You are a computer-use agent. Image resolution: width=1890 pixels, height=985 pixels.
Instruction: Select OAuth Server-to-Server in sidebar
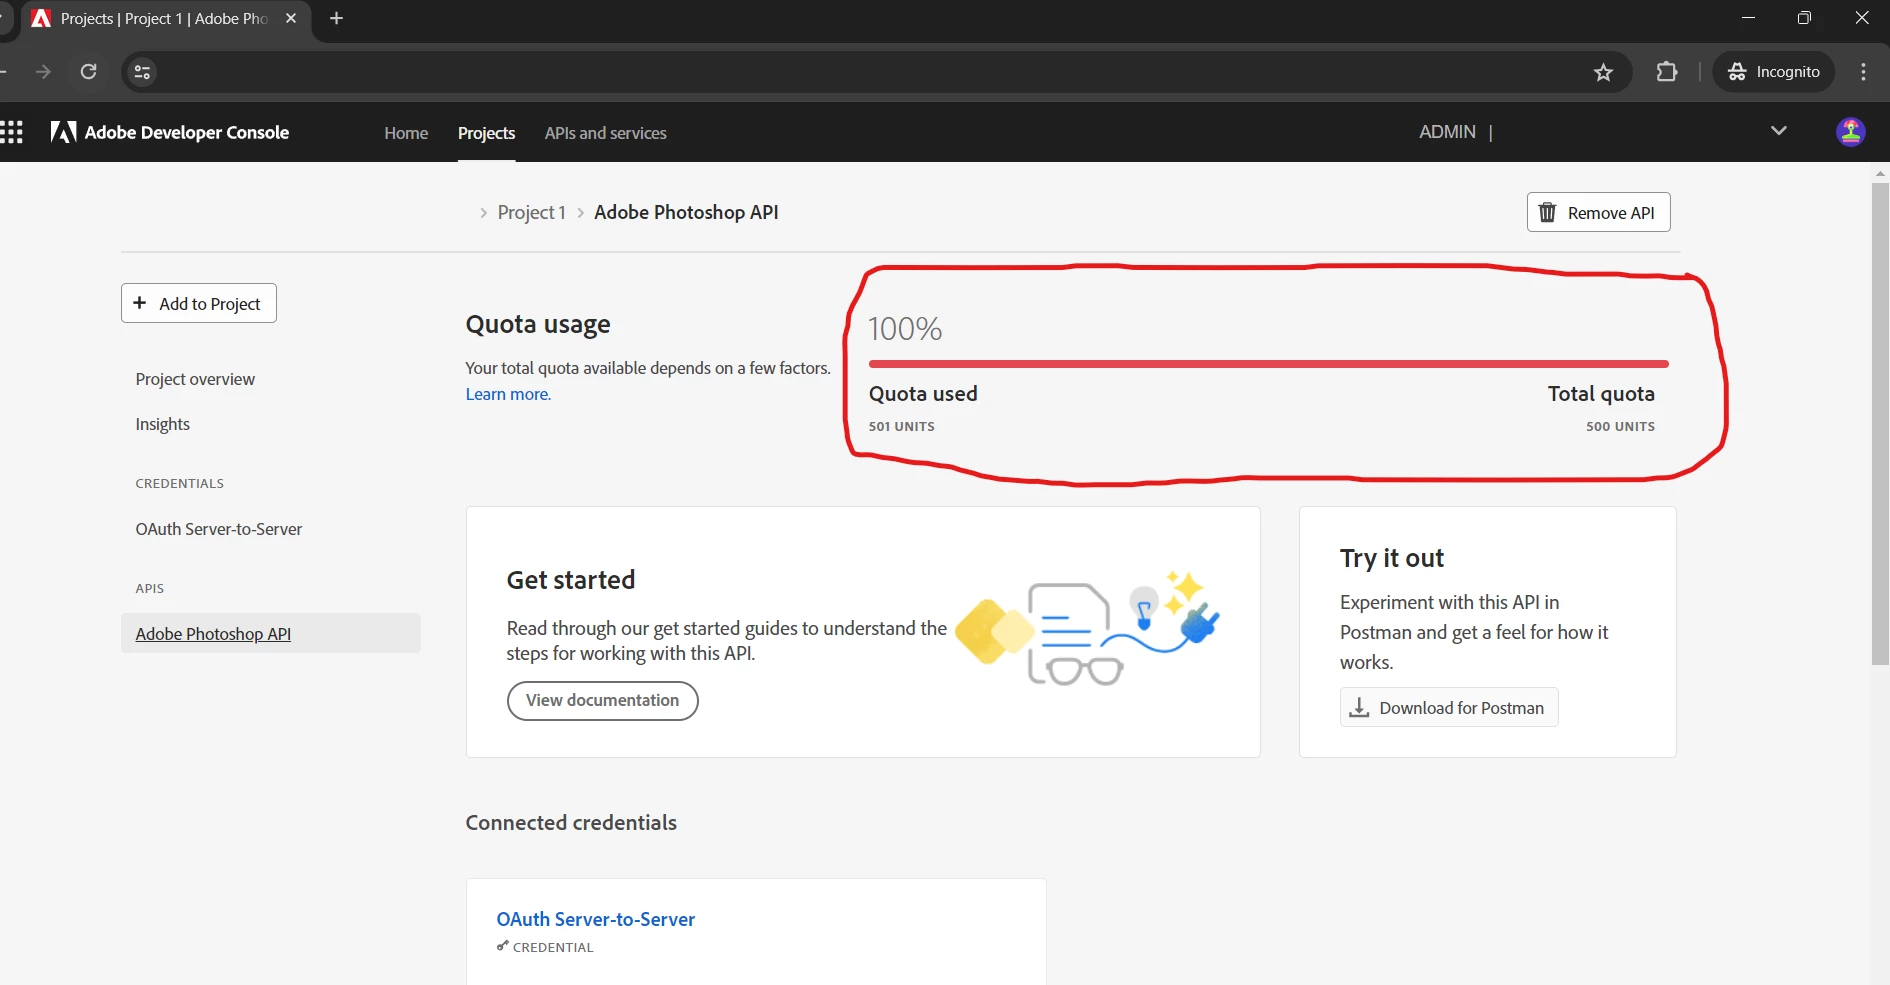[x=218, y=529]
